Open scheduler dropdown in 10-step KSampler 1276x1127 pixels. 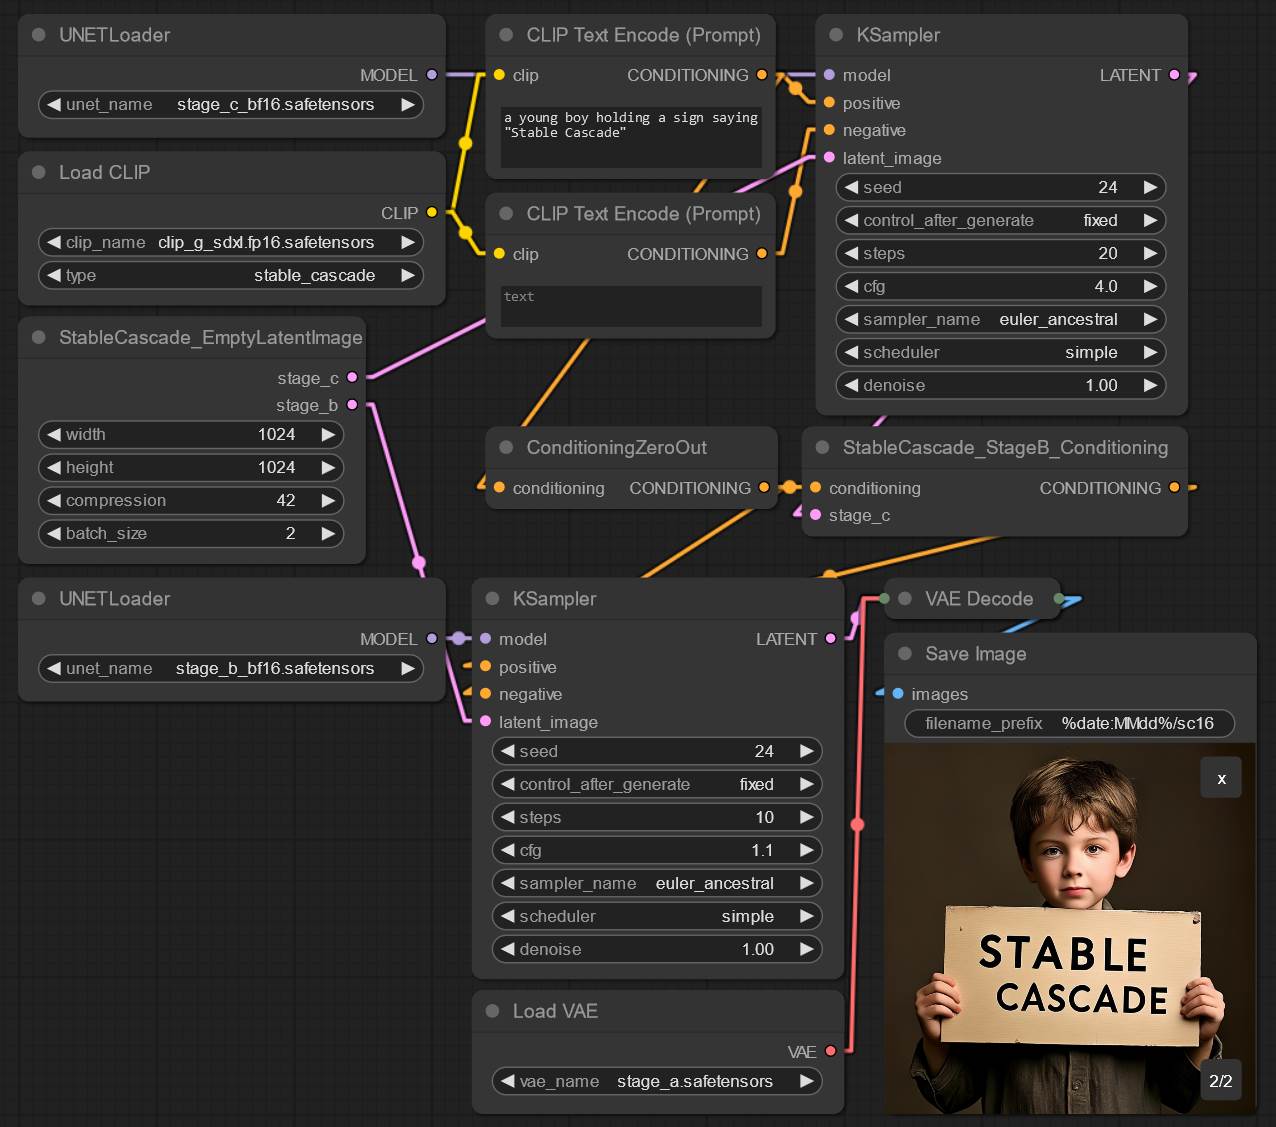657,916
